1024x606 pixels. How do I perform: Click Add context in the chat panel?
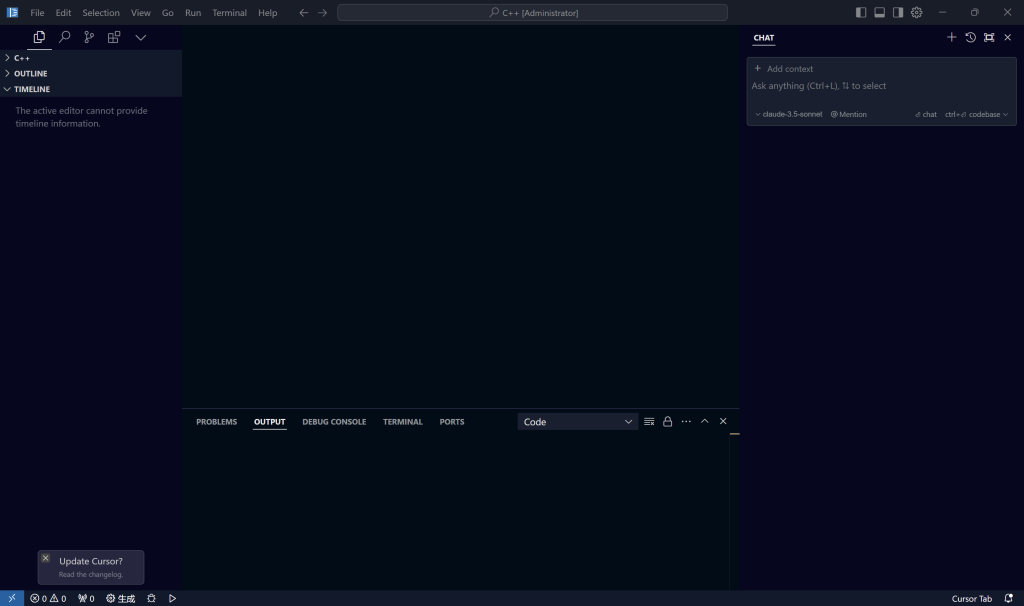click(x=783, y=67)
